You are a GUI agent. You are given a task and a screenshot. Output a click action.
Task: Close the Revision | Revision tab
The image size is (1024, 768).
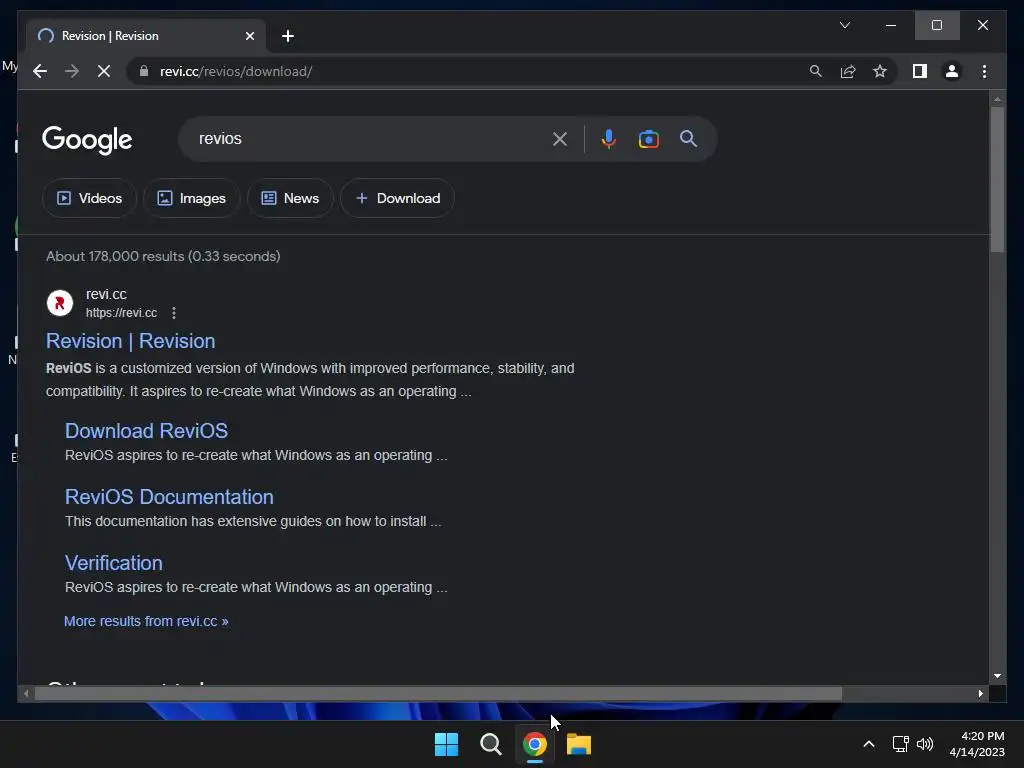pos(249,36)
